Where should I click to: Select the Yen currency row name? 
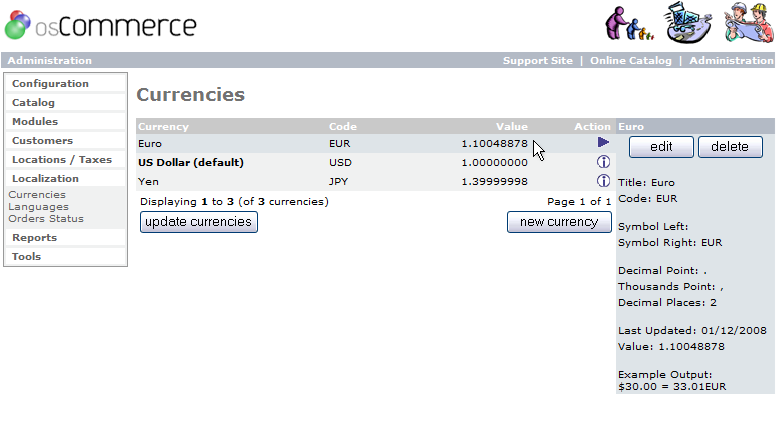click(148, 182)
